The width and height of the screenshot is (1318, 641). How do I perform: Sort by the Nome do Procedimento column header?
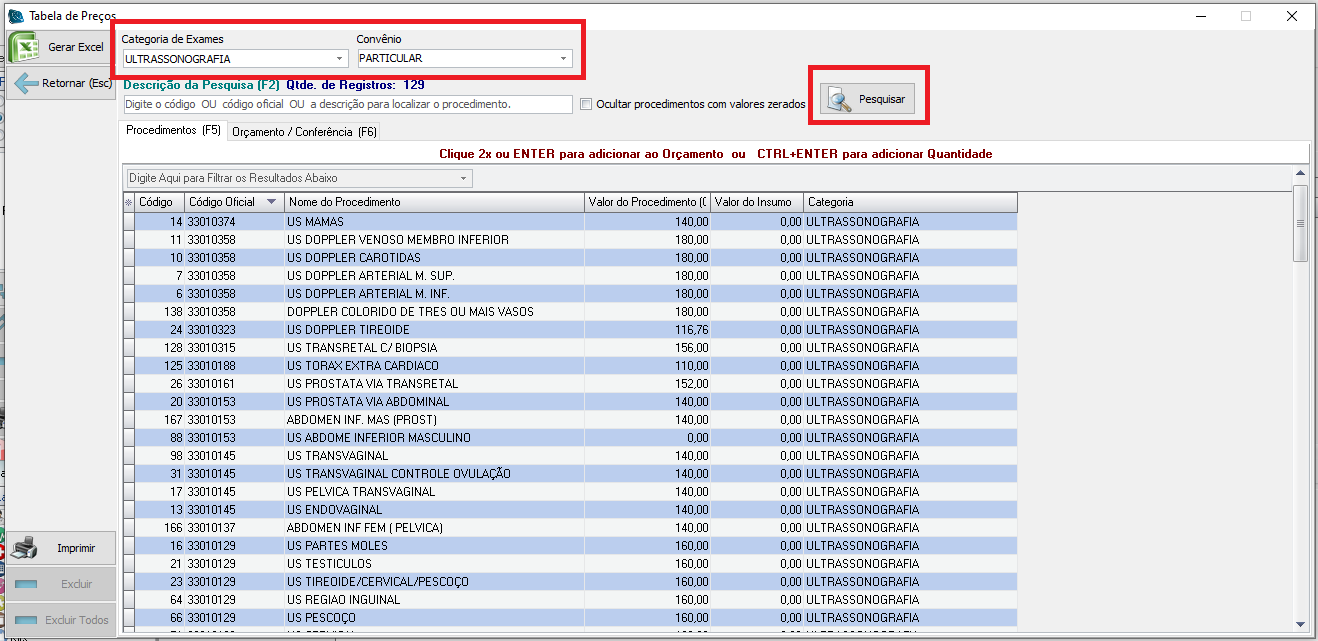click(x=433, y=202)
